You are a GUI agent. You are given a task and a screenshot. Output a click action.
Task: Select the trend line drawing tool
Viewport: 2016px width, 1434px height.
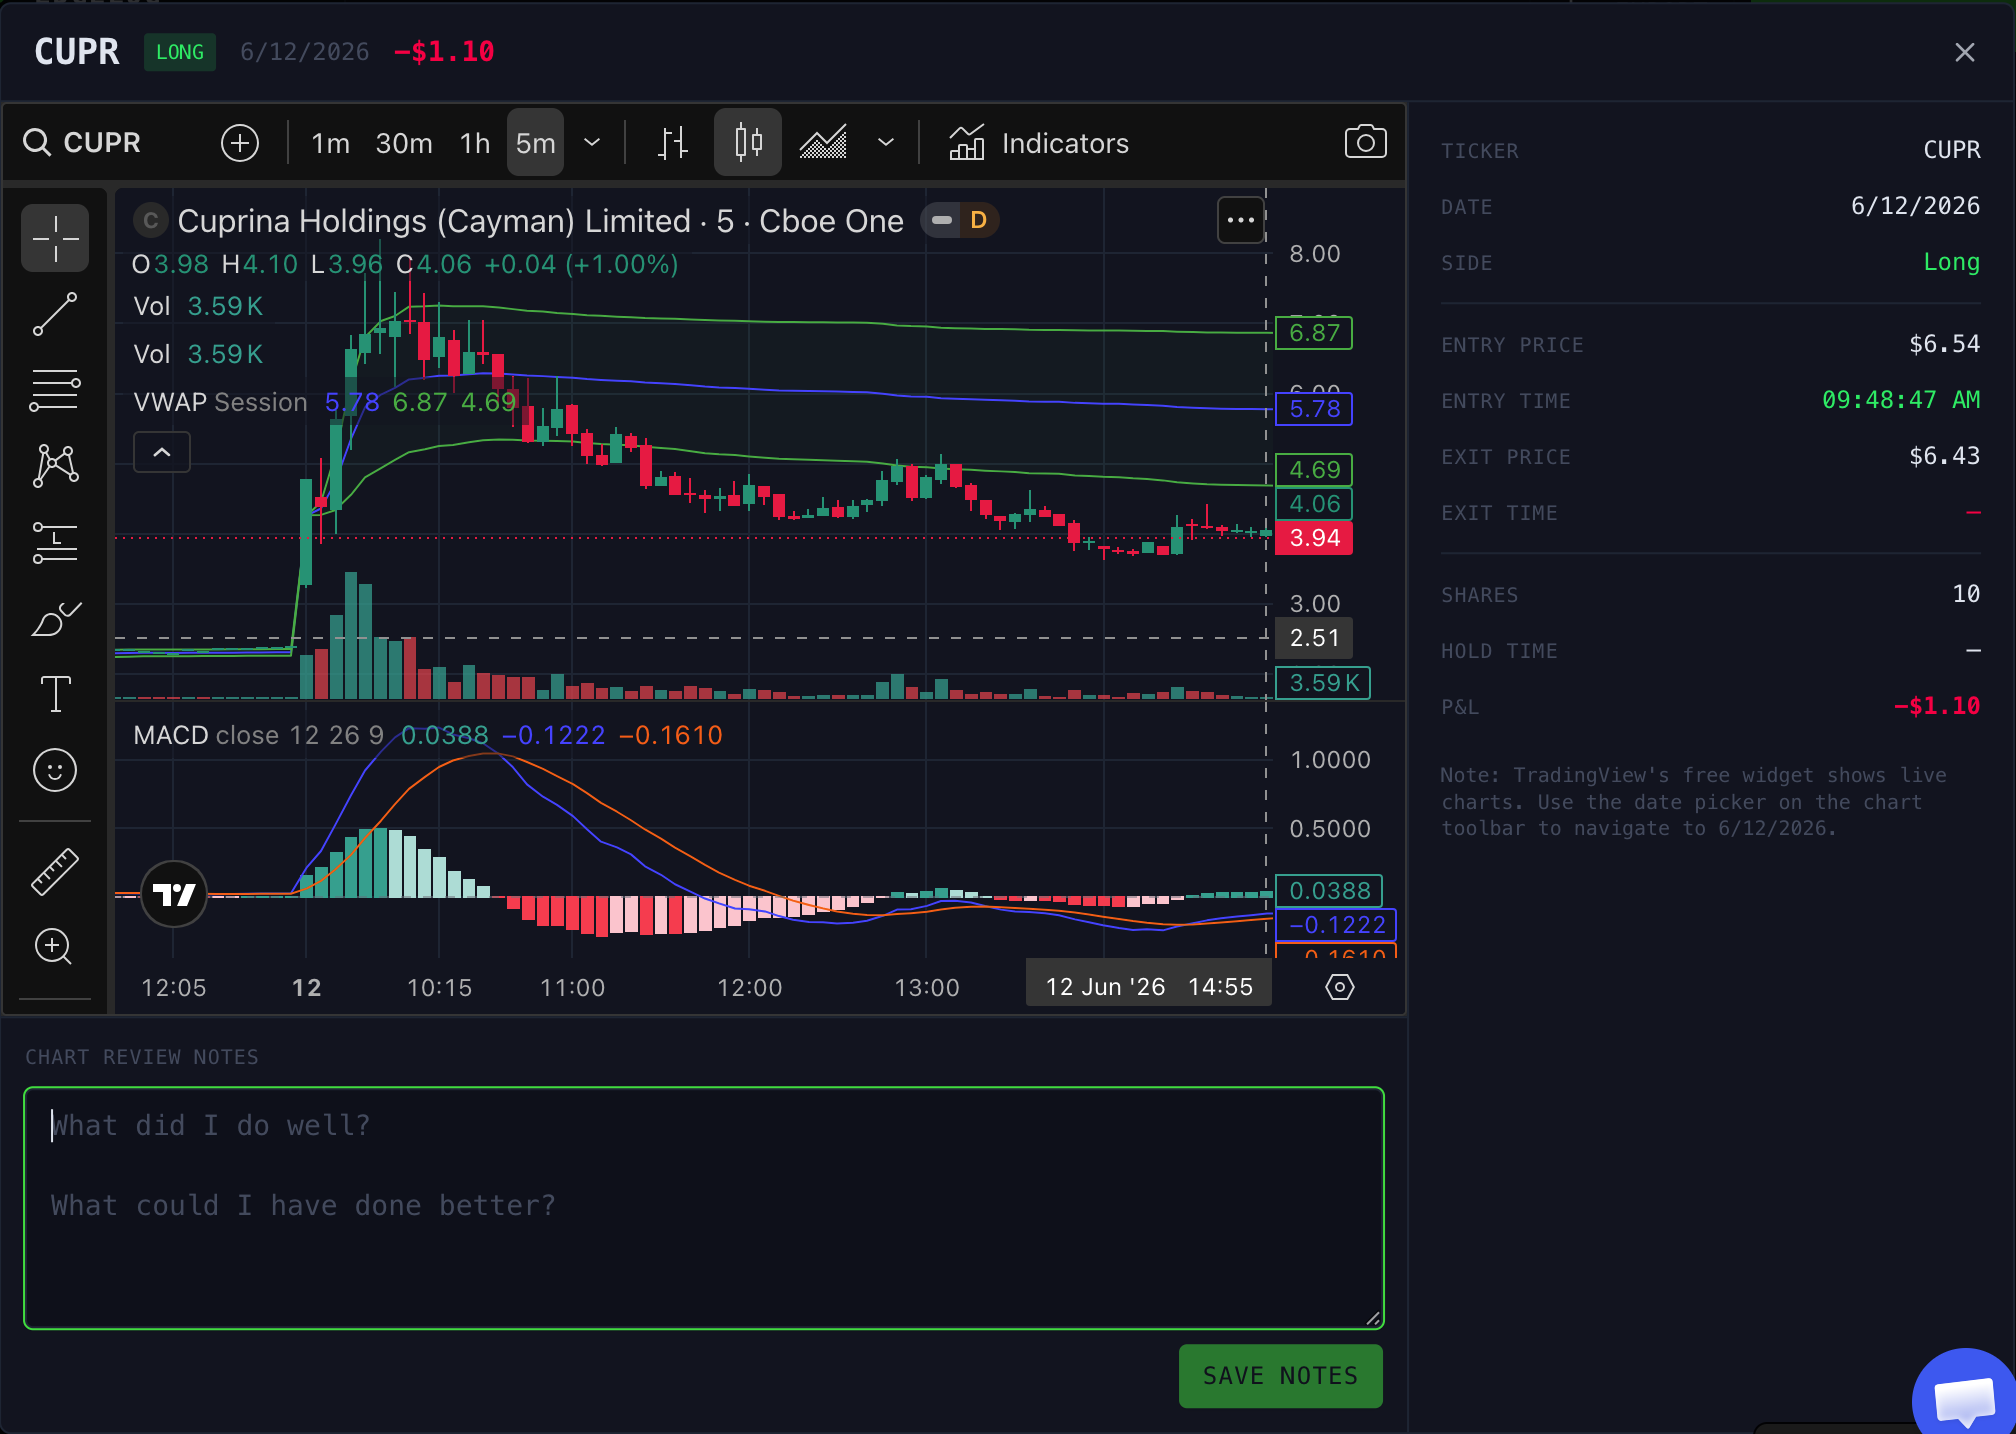[55, 314]
